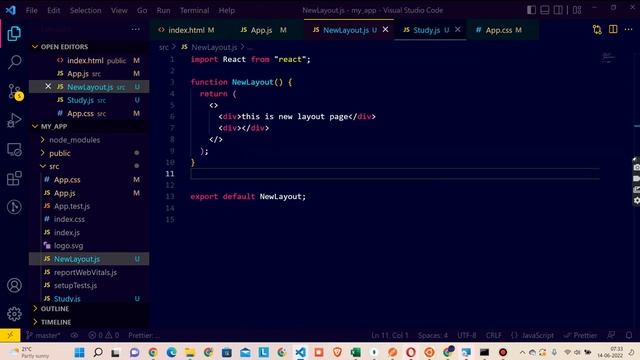
Task: Open the File menu
Action: pos(31,10)
